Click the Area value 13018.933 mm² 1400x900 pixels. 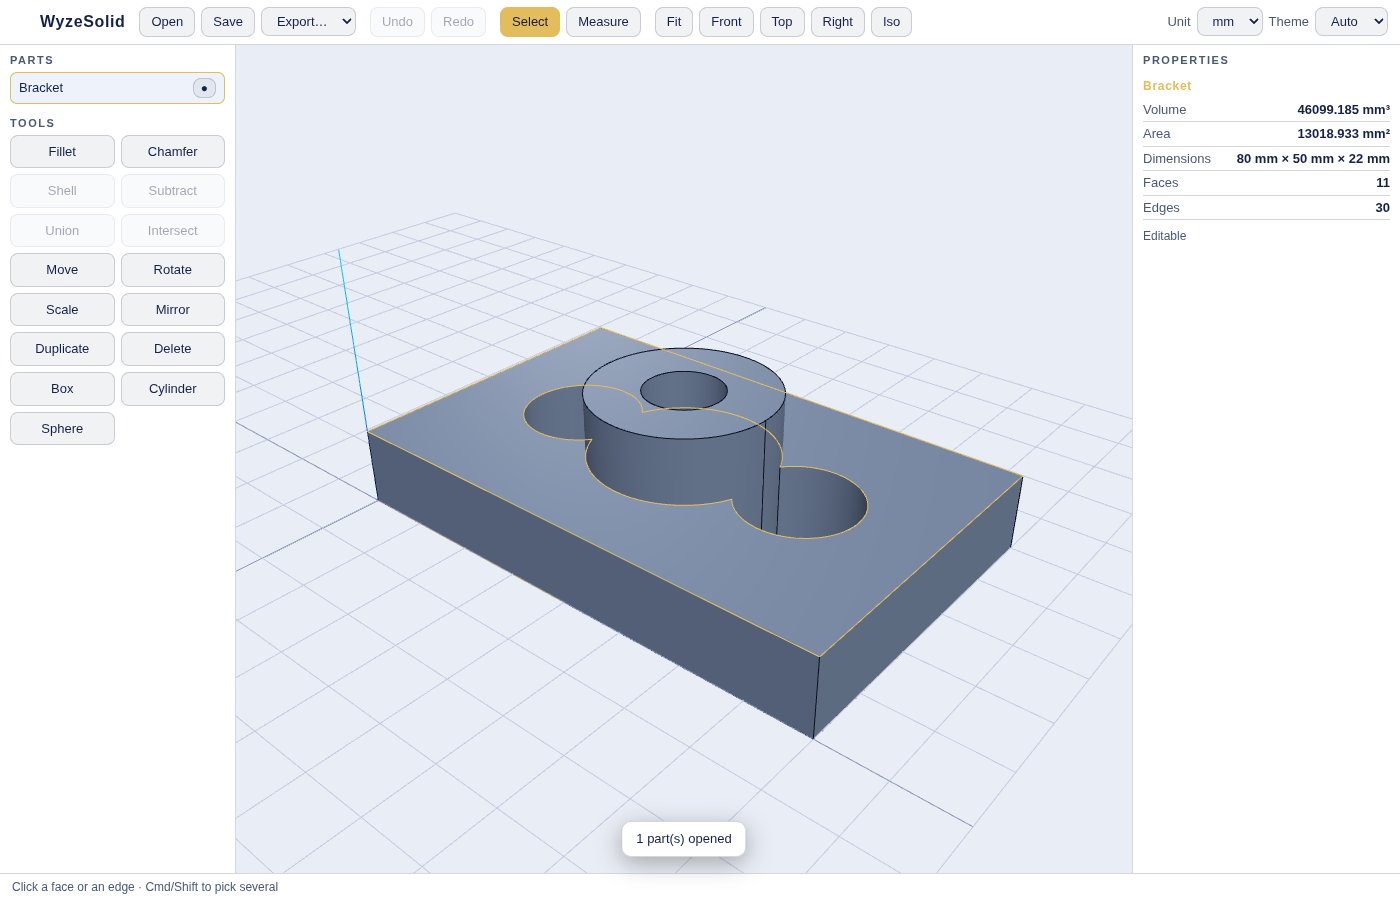(1343, 134)
